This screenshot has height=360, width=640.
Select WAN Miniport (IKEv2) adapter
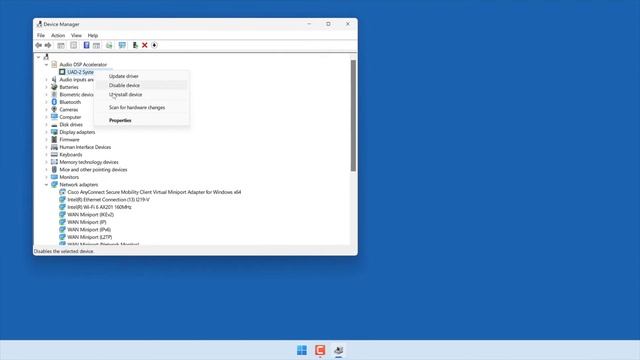(x=90, y=214)
